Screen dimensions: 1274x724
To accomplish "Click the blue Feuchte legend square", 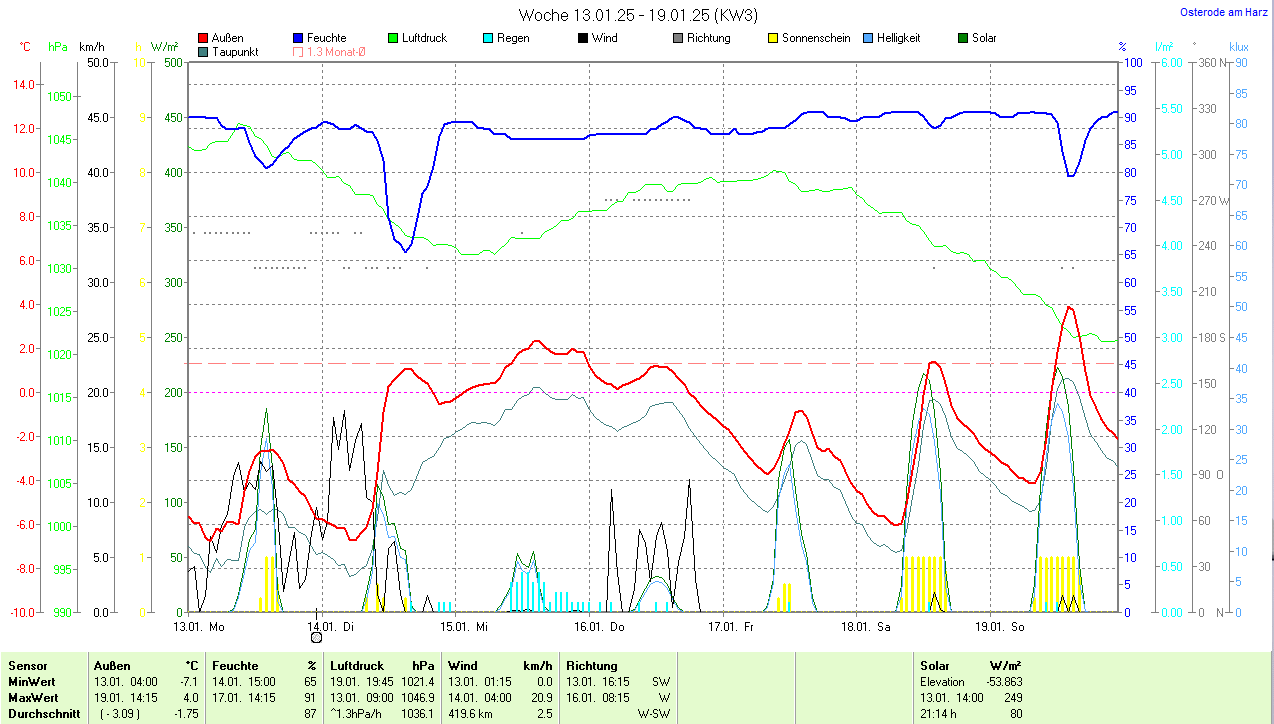I will click(x=299, y=38).
